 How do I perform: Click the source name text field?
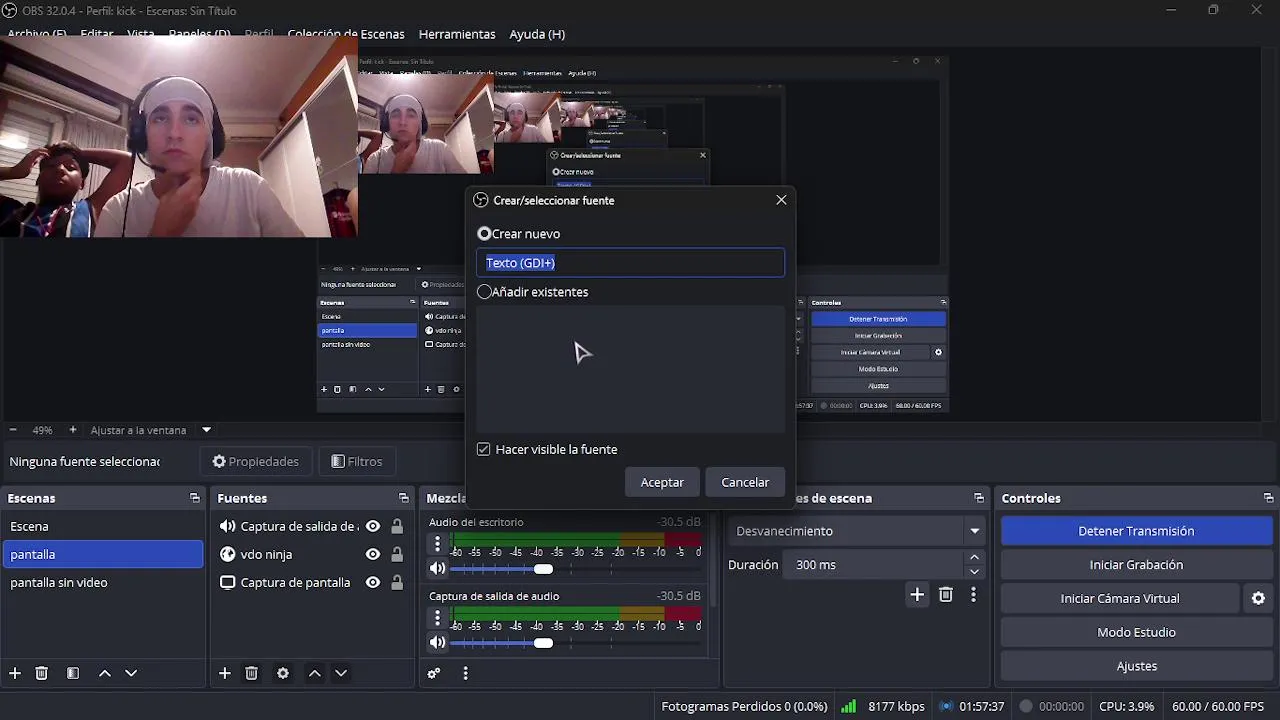pos(631,262)
